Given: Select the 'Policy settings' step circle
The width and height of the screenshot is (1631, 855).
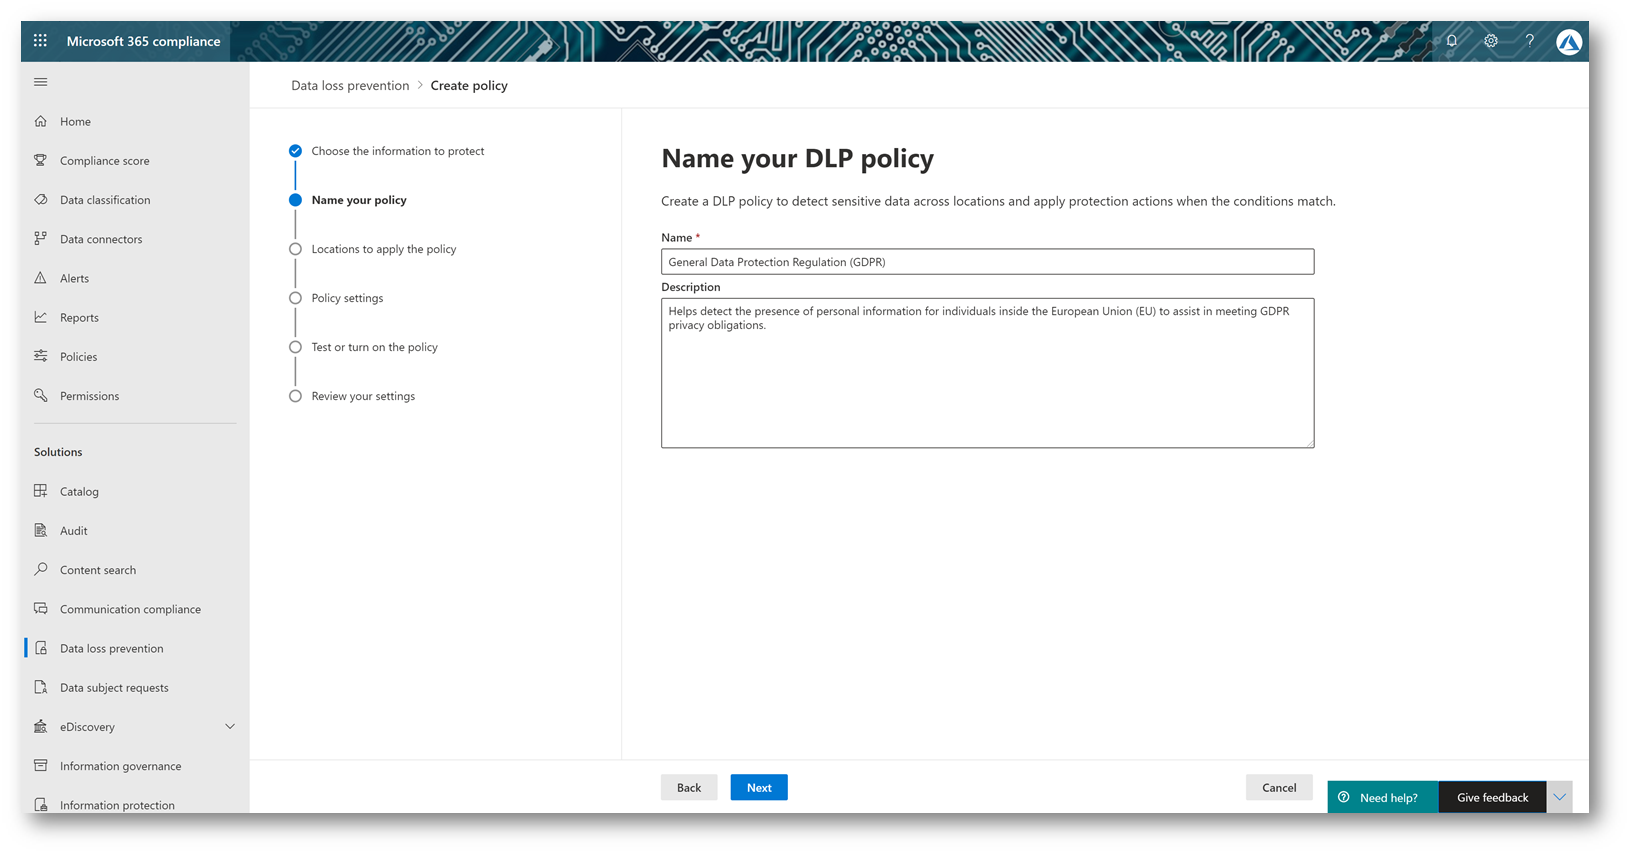Looking at the screenshot, I should (x=295, y=298).
